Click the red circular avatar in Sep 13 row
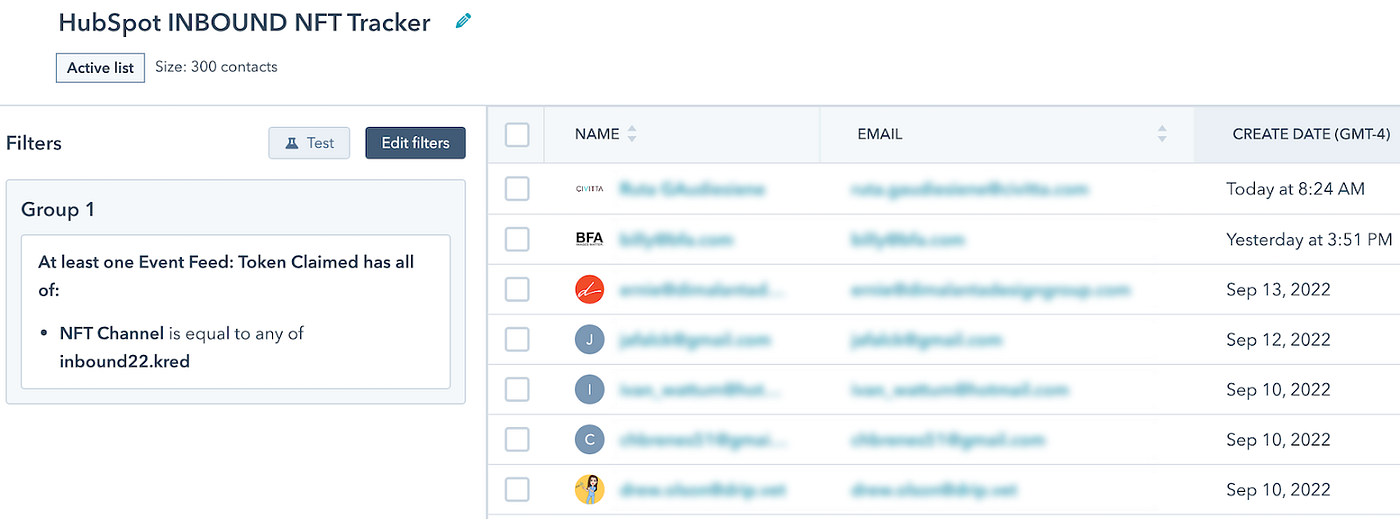1400x519 pixels. pyautogui.click(x=590, y=290)
